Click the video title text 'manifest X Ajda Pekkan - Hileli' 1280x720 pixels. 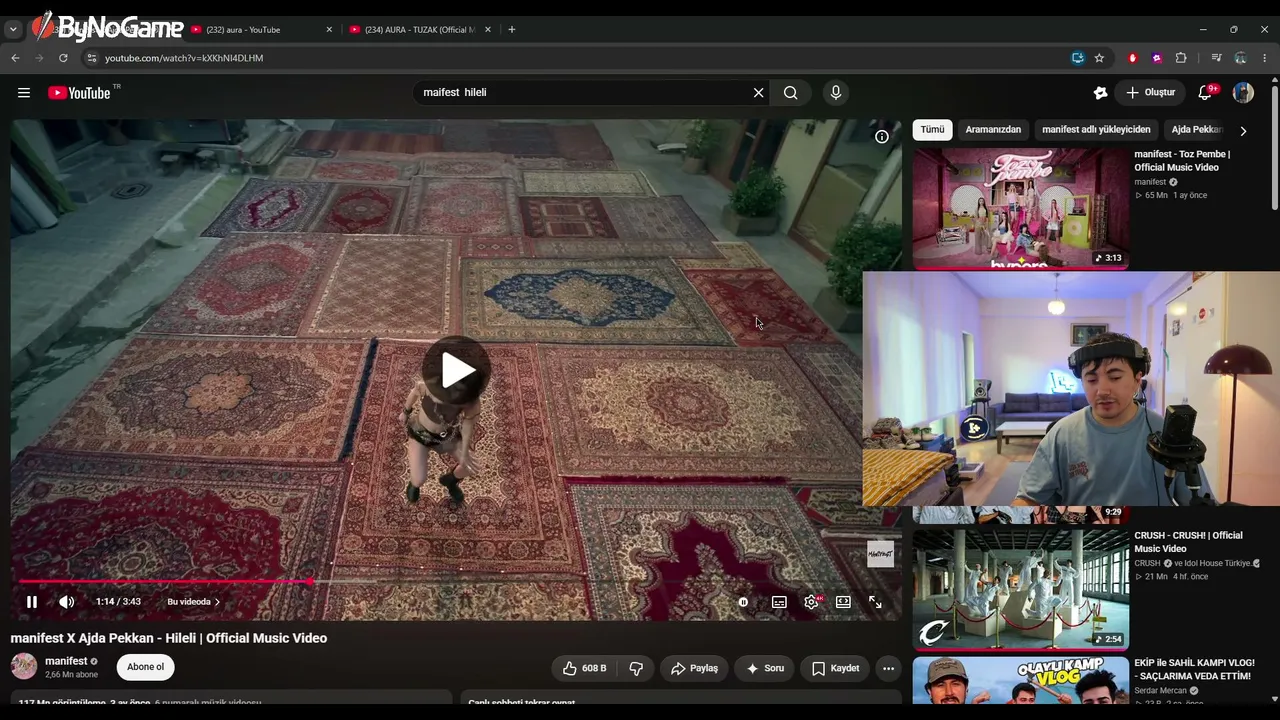point(169,638)
